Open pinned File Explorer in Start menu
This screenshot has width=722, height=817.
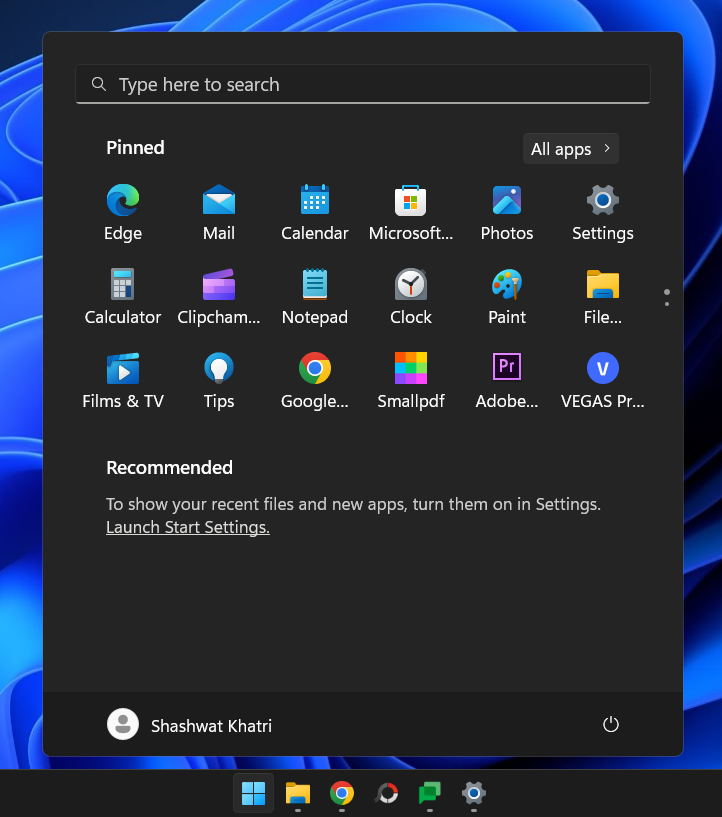(603, 296)
